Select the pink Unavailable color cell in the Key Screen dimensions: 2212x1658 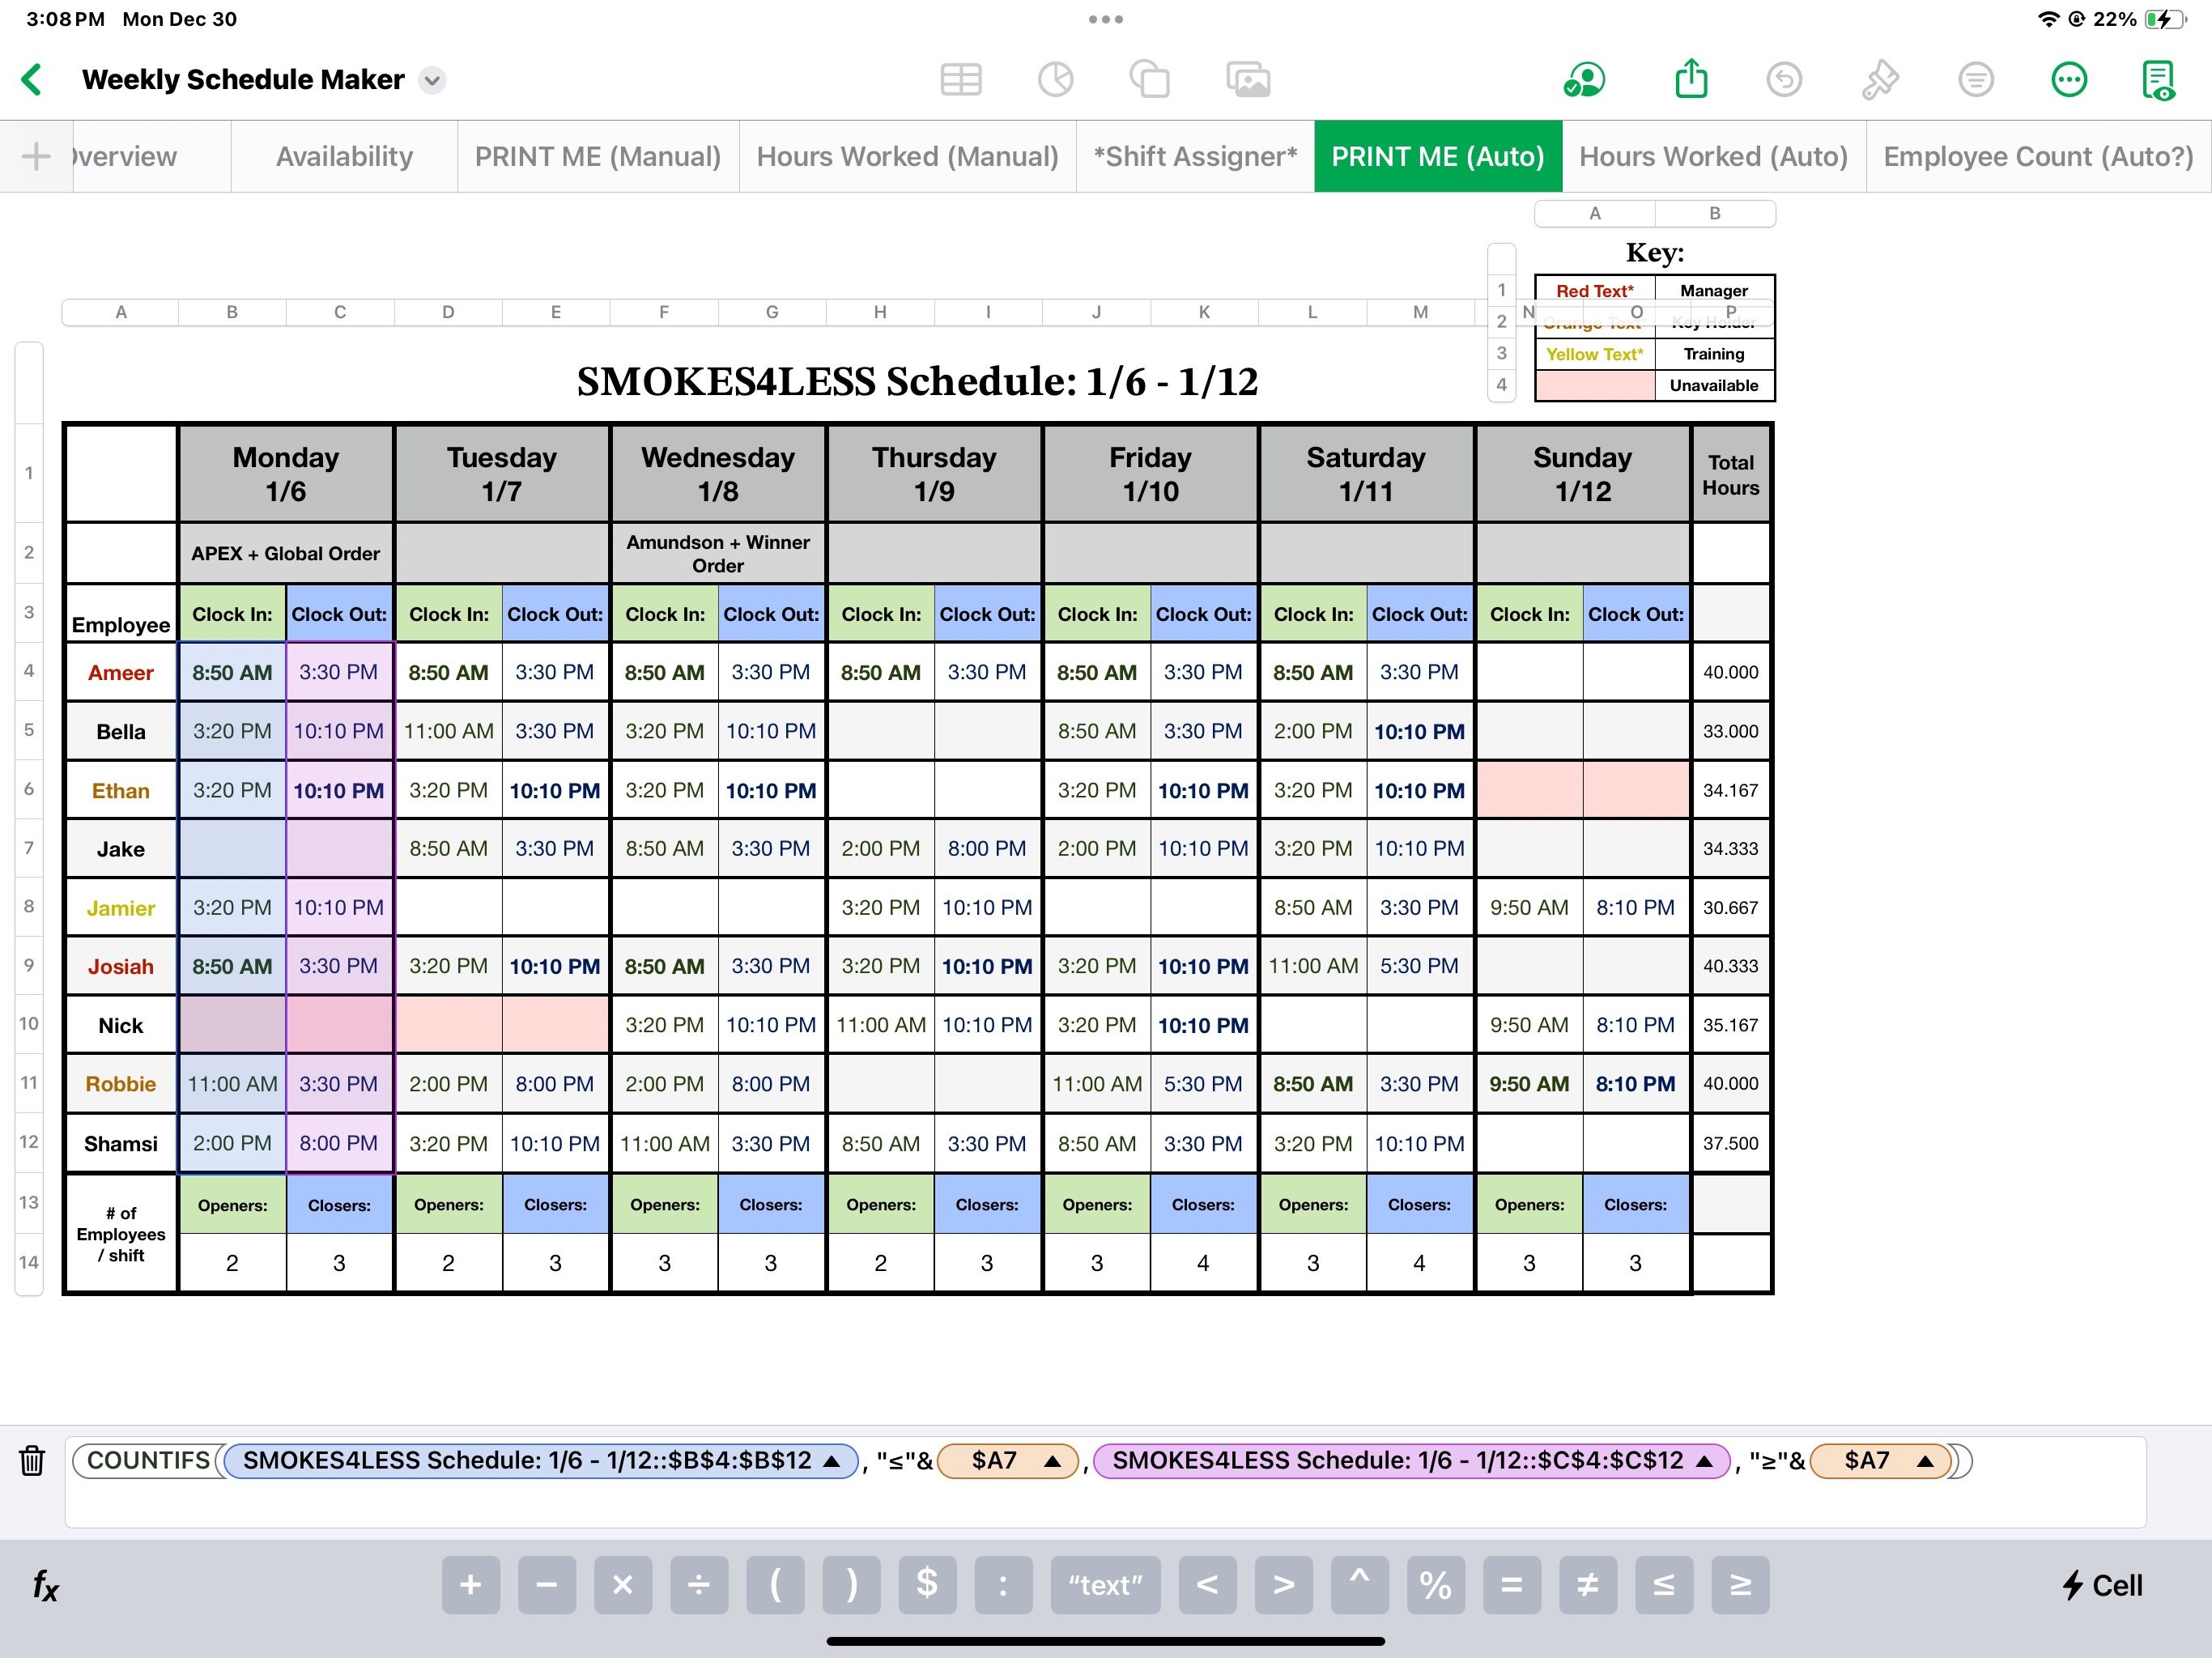[1594, 385]
